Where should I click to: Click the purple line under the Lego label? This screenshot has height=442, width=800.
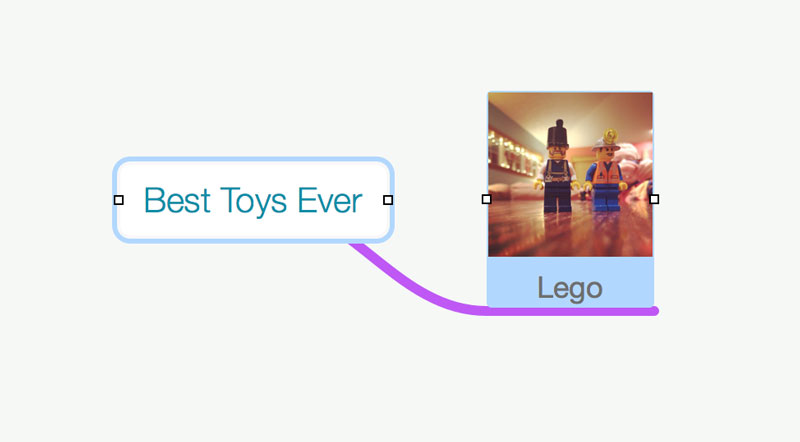pos(571,311)
